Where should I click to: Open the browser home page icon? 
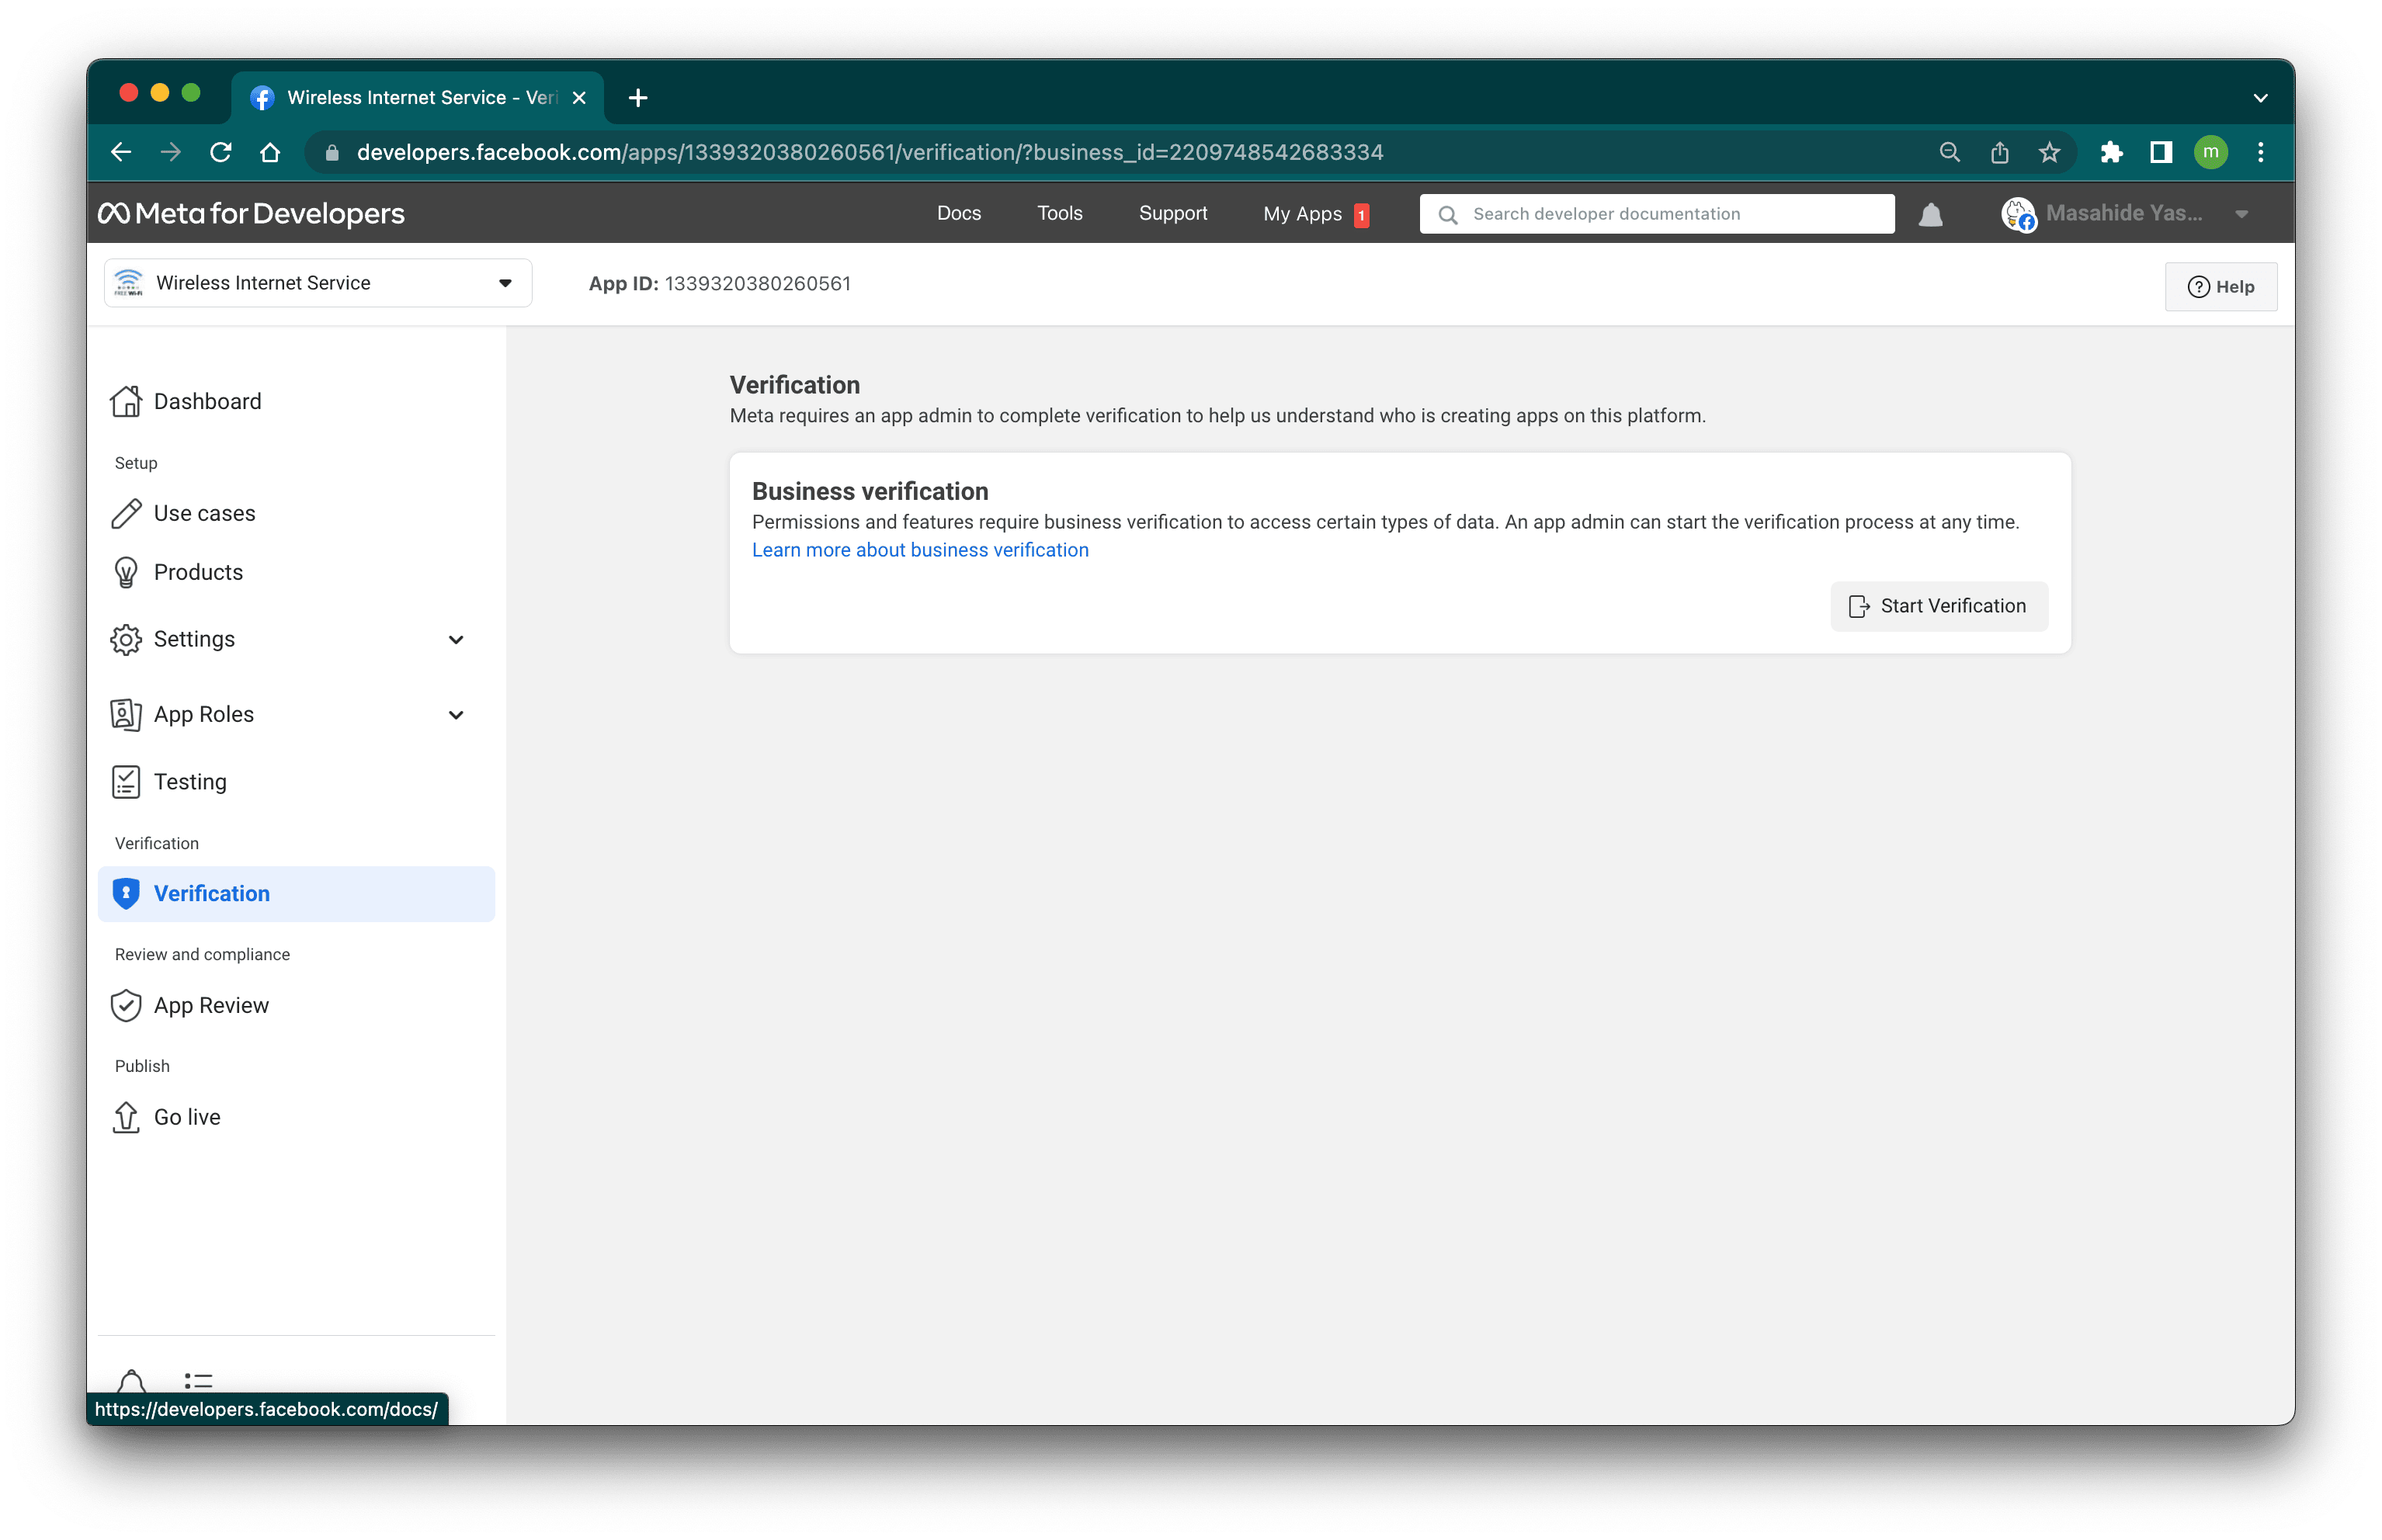(x=270, y=152)
